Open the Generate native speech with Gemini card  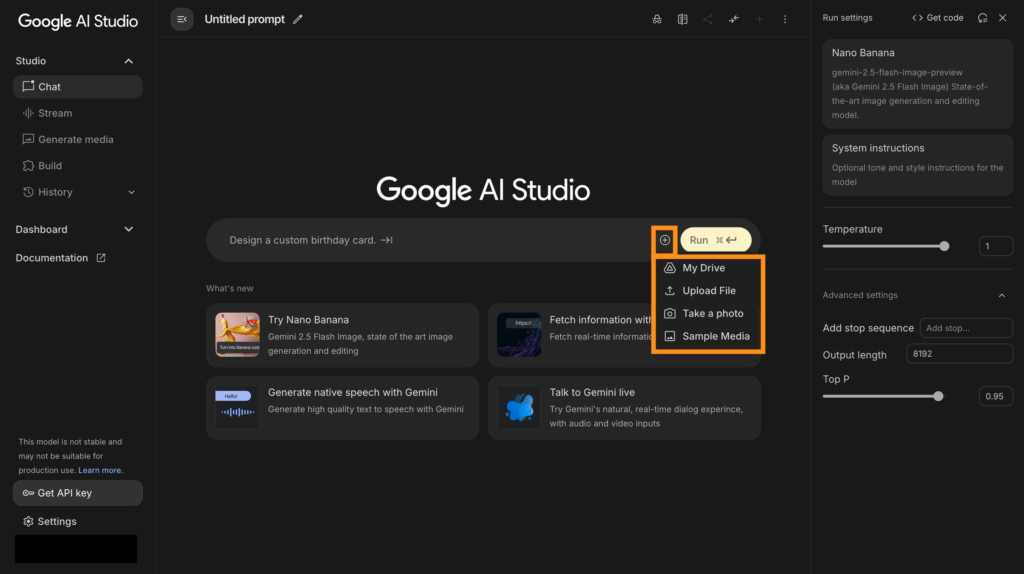(342, 407)
